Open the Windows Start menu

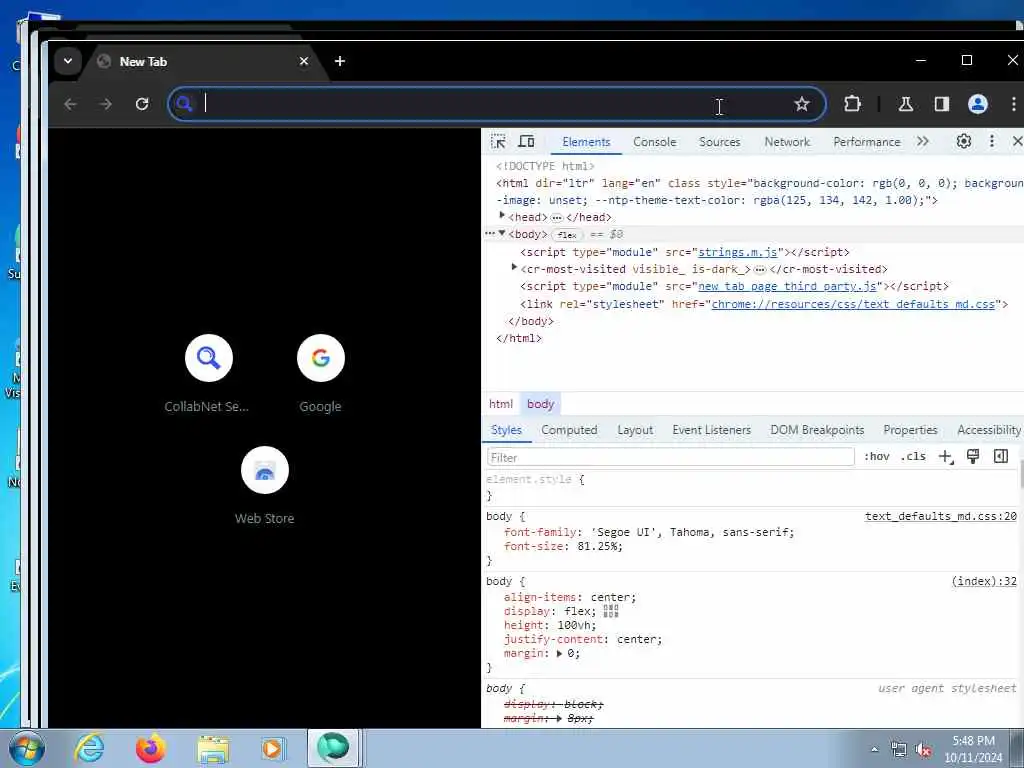tap(26, 748)
